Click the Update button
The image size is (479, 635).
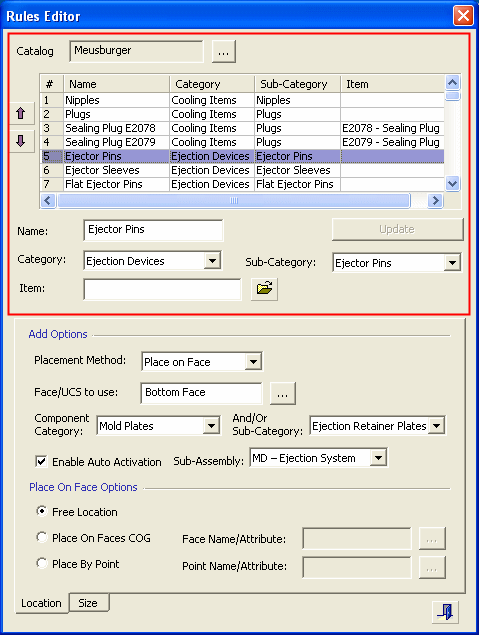(x=397, y=229)
